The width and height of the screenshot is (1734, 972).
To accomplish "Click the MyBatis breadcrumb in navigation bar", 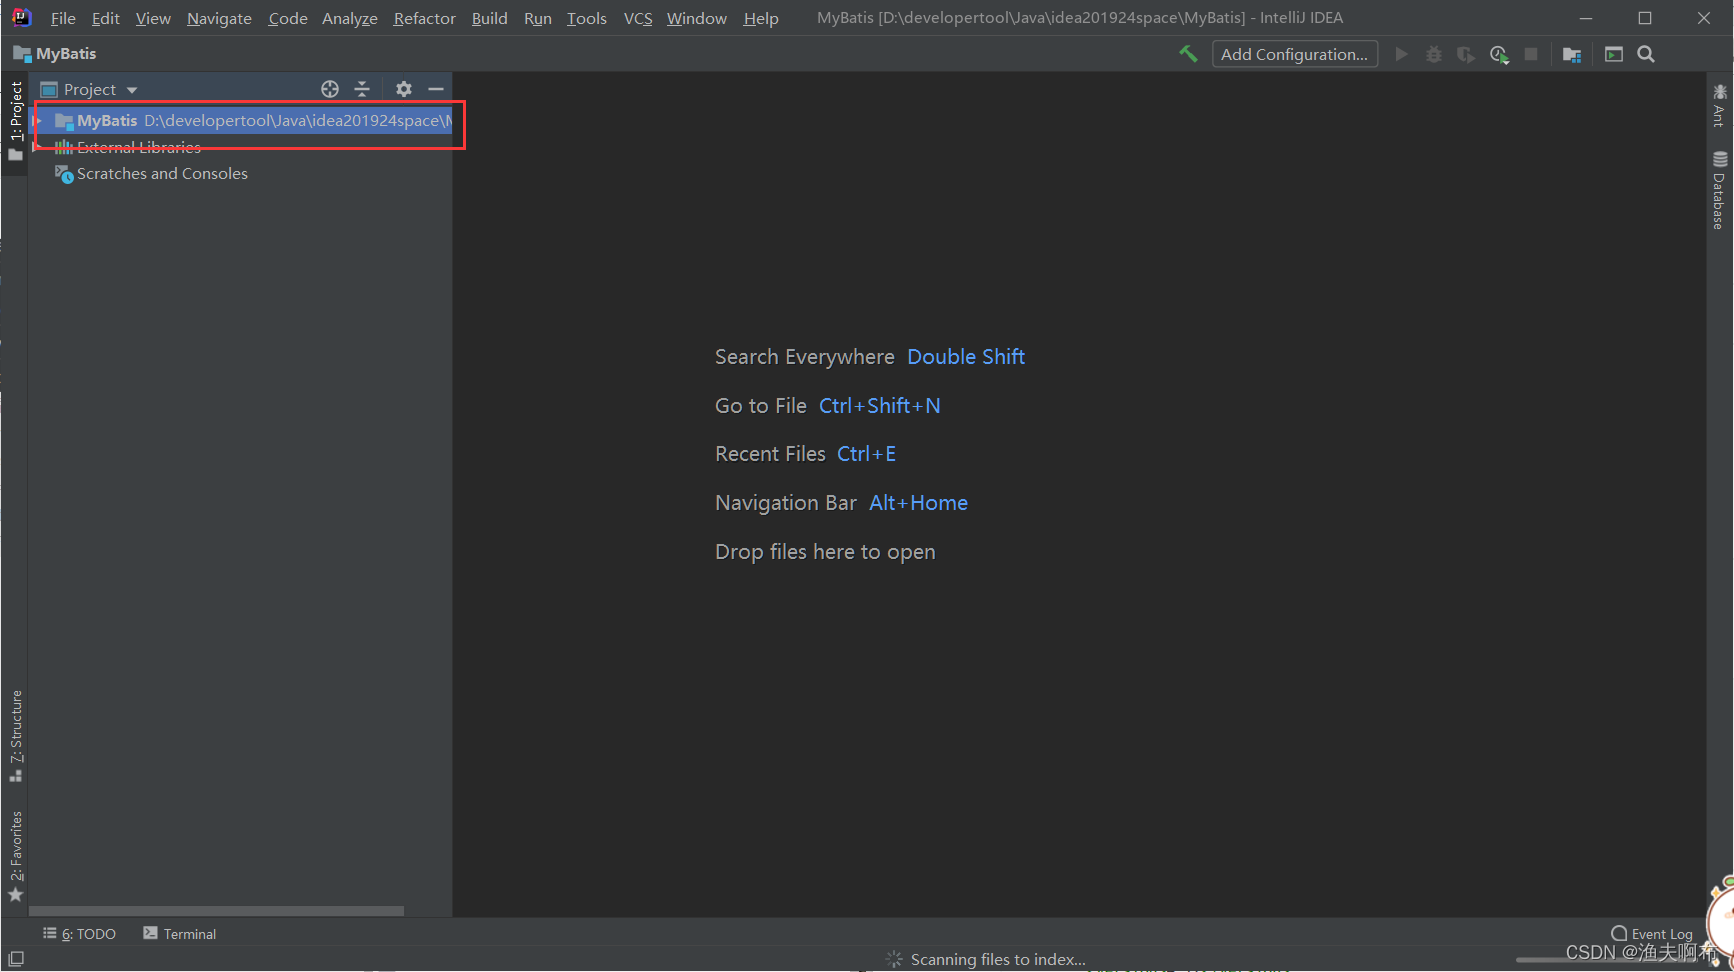I will click(55, 54).
